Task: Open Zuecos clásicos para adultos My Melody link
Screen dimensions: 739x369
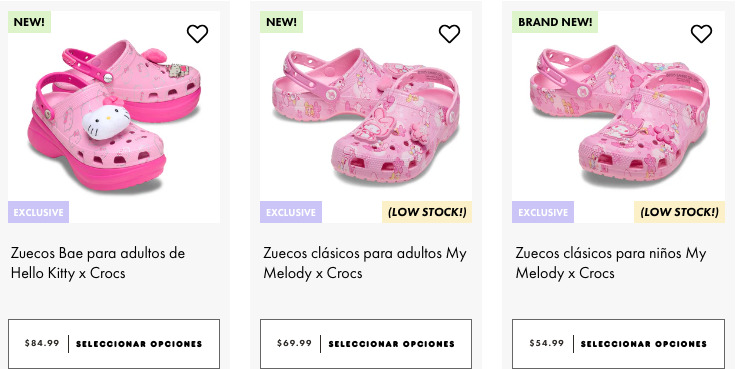Action: coord(365,263)
